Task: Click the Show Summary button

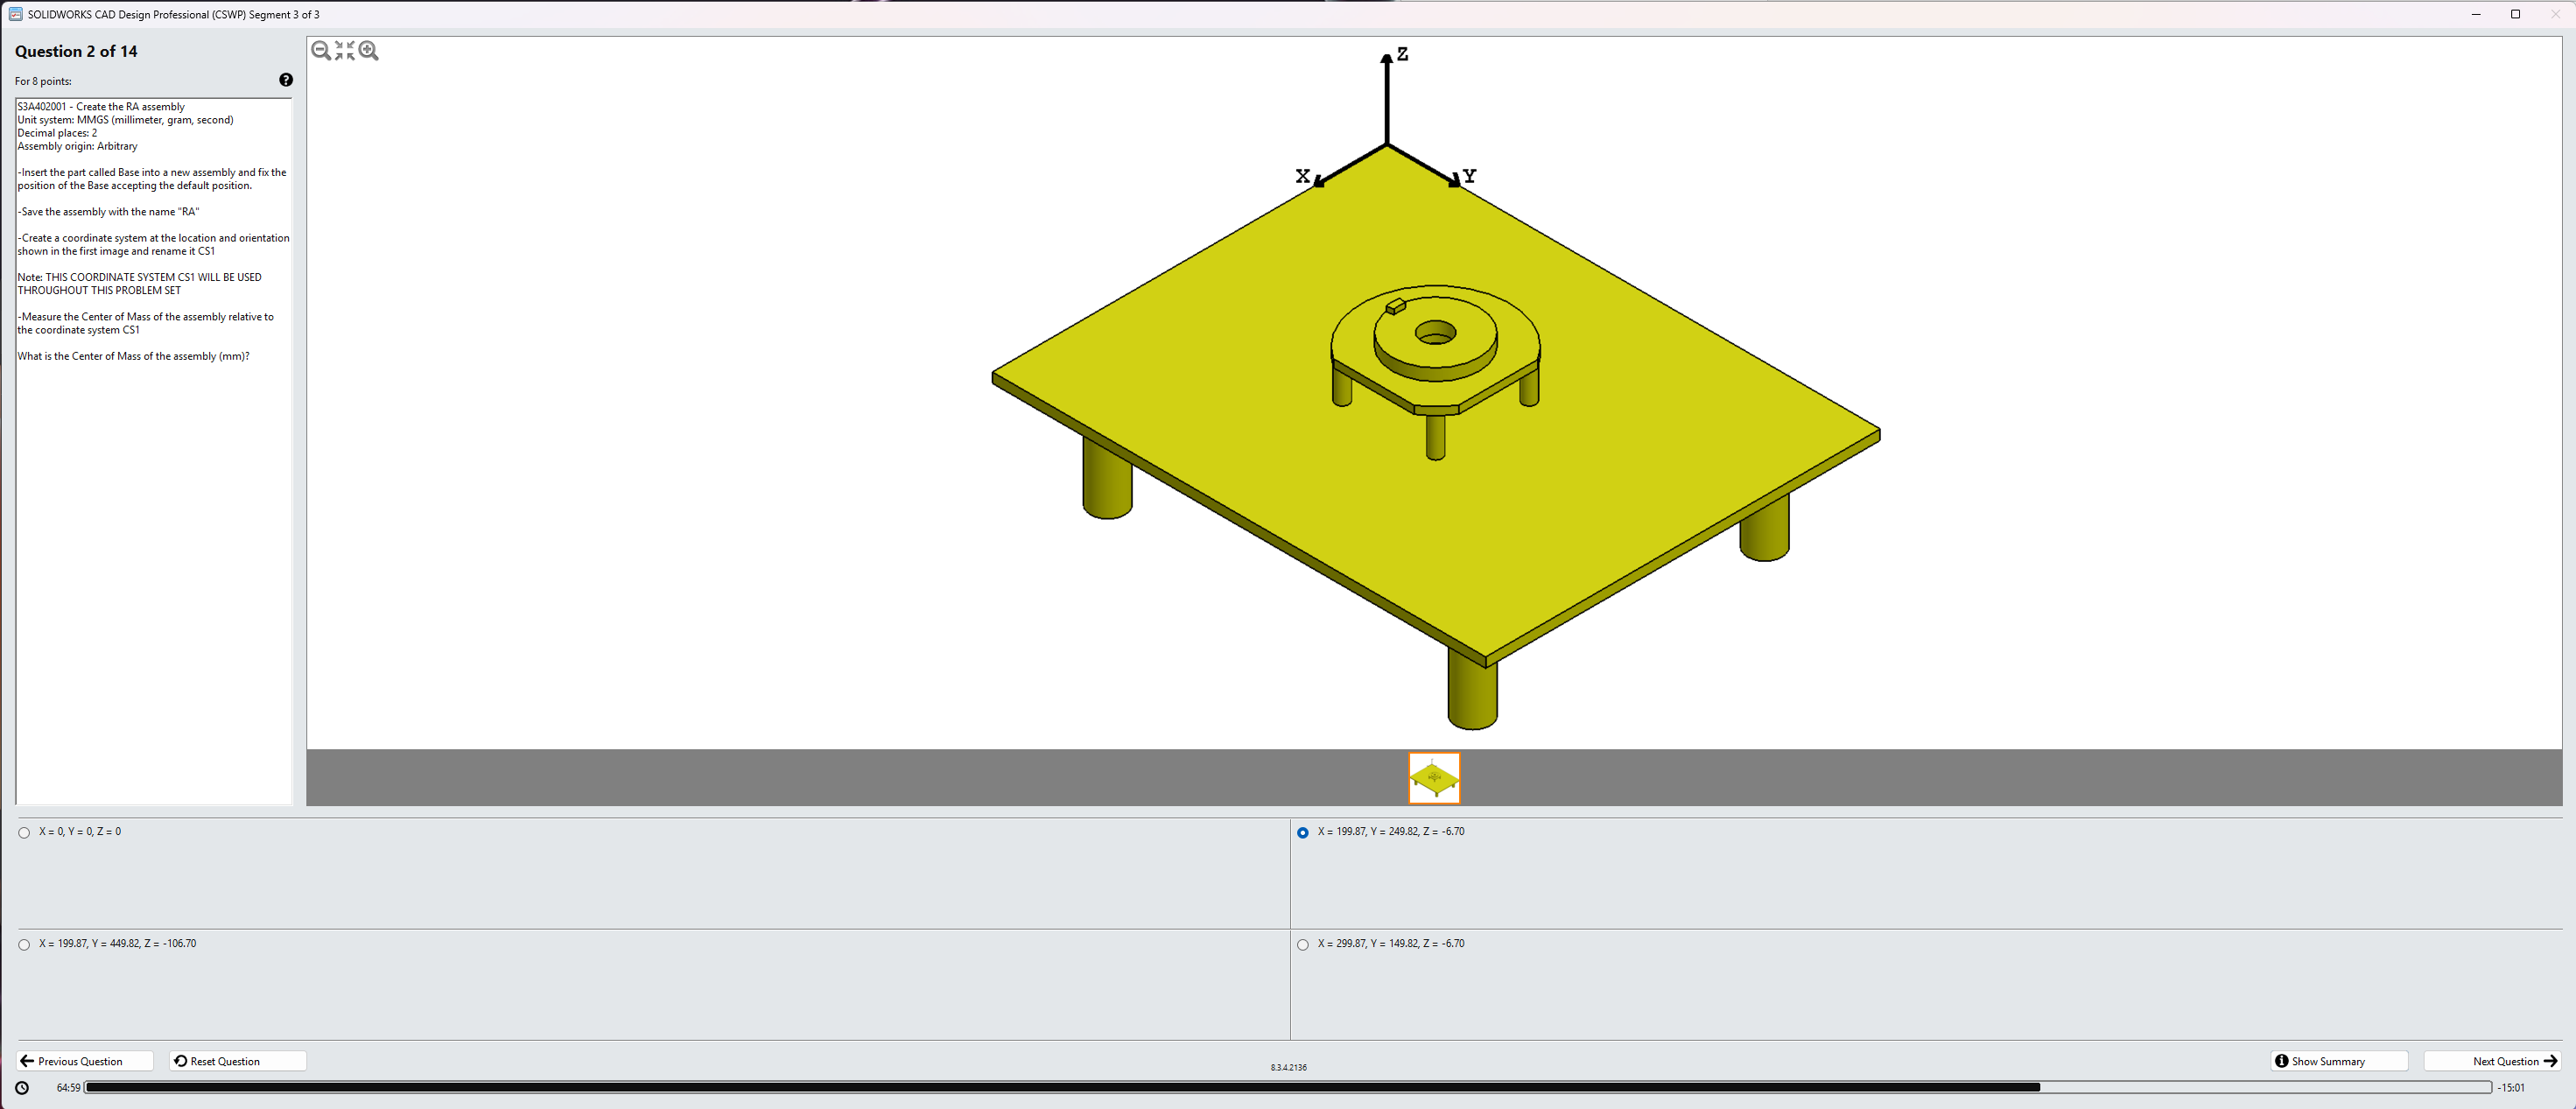Action: [2338, 1061]
